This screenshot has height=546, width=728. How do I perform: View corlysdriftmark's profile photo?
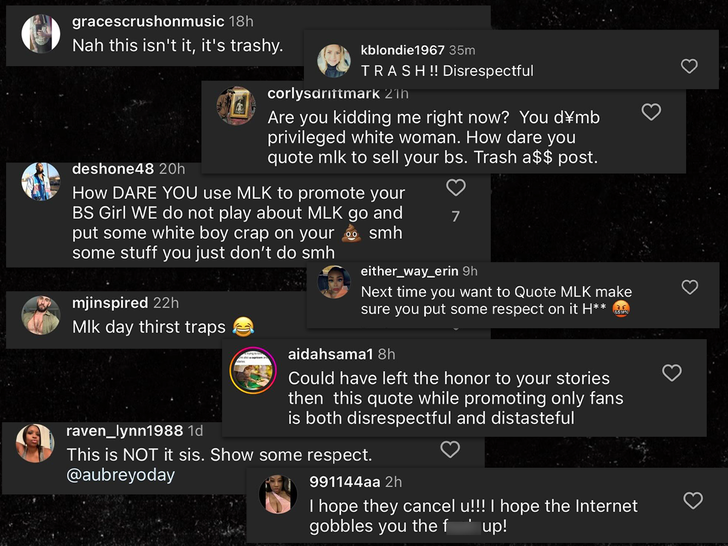tap(237, 106)
